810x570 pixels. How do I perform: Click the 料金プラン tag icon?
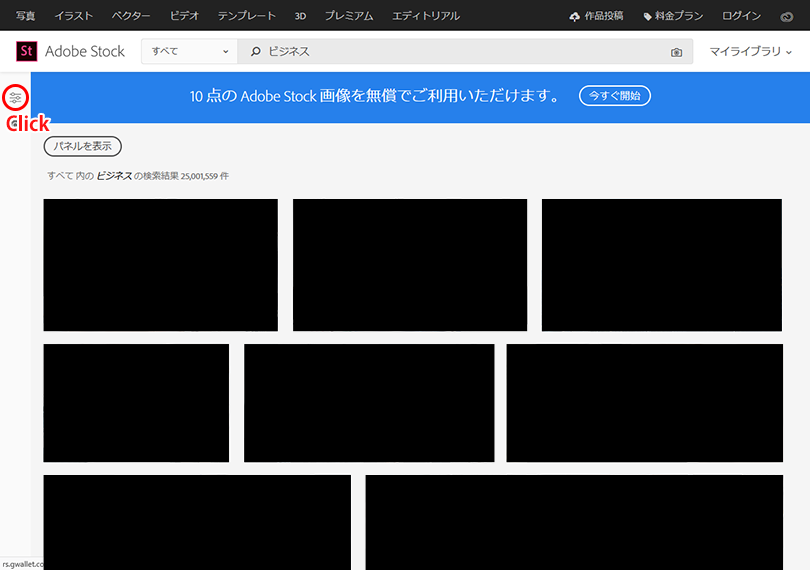(647, 17)
